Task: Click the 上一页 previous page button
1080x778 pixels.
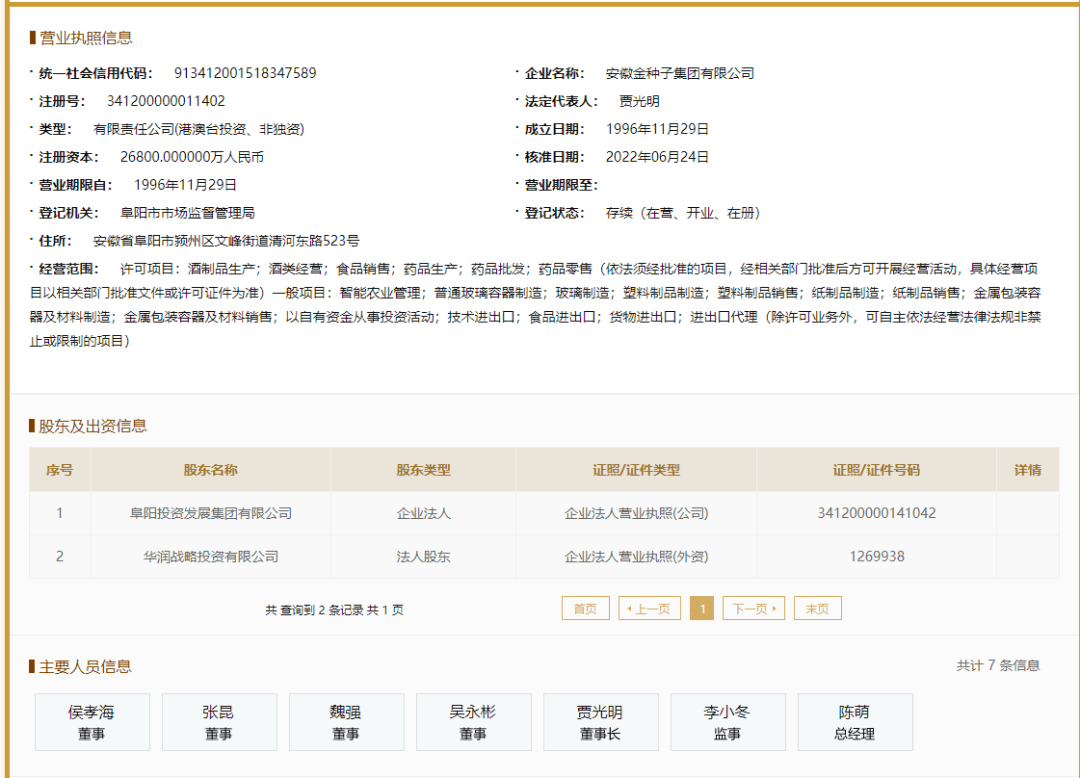Action: 650,609
